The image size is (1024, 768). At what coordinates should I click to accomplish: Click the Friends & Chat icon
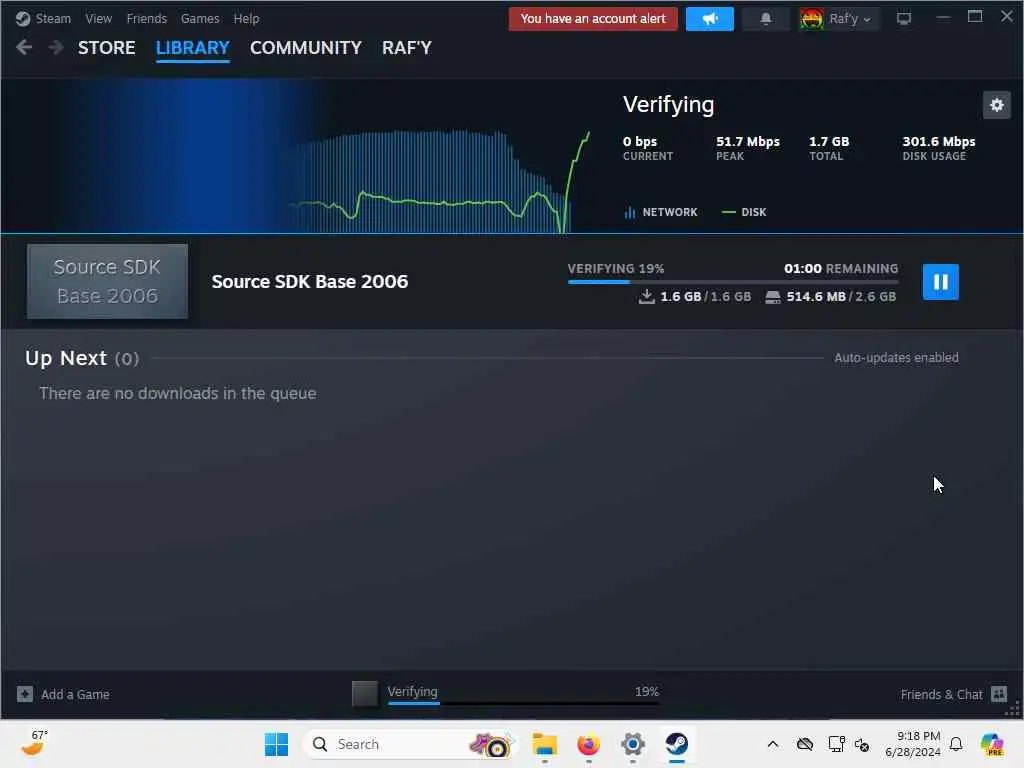(x=999, y=694)
